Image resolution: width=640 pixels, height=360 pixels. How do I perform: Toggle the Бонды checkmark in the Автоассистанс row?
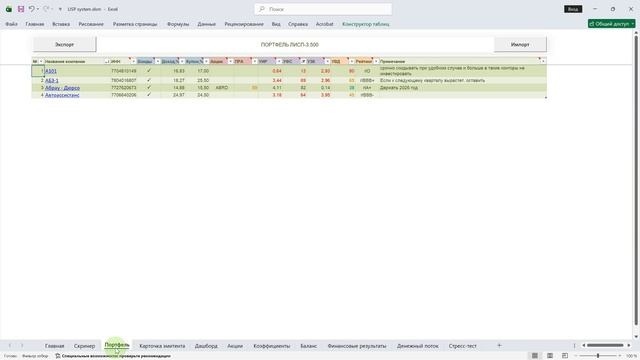(x=149, y=95)
